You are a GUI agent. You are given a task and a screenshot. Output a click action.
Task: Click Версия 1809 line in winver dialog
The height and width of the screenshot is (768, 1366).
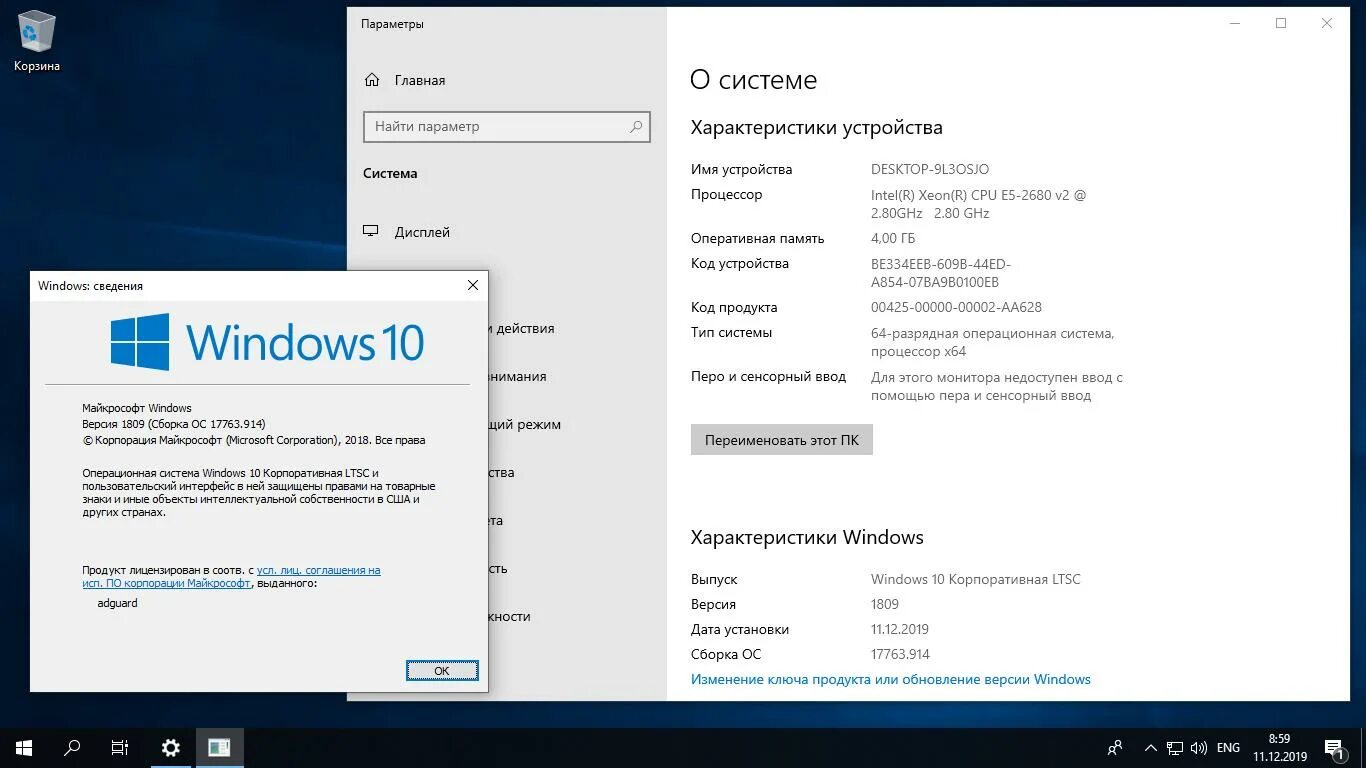point(174,424)
